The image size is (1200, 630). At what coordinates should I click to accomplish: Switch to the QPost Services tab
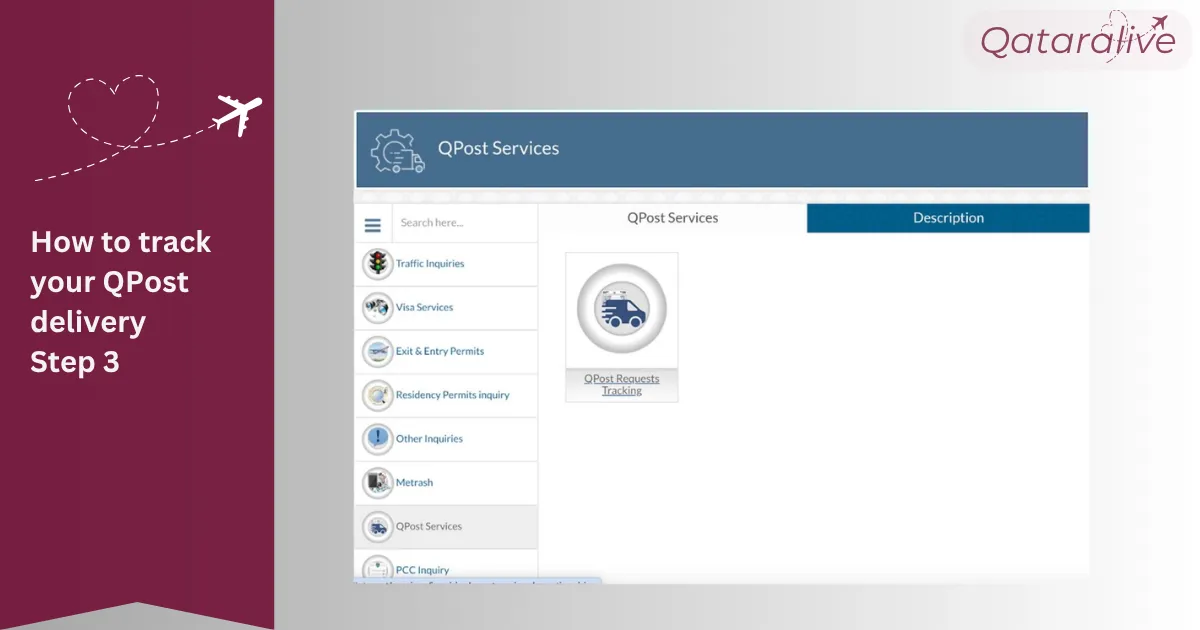673,218
